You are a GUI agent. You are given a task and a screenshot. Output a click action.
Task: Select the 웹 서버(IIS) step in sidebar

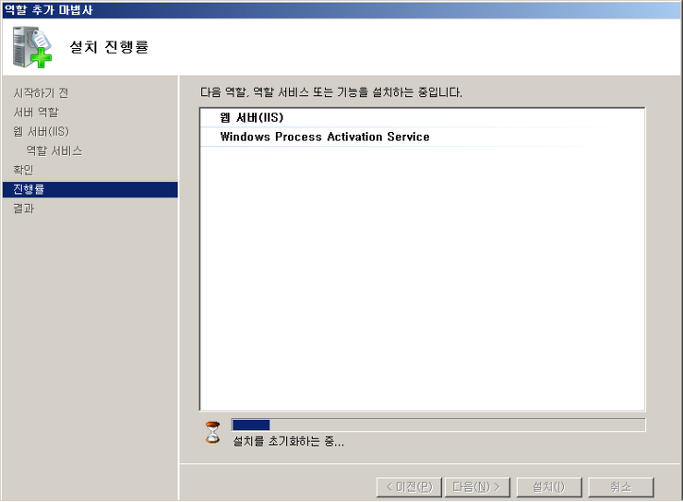pos(41,131)
